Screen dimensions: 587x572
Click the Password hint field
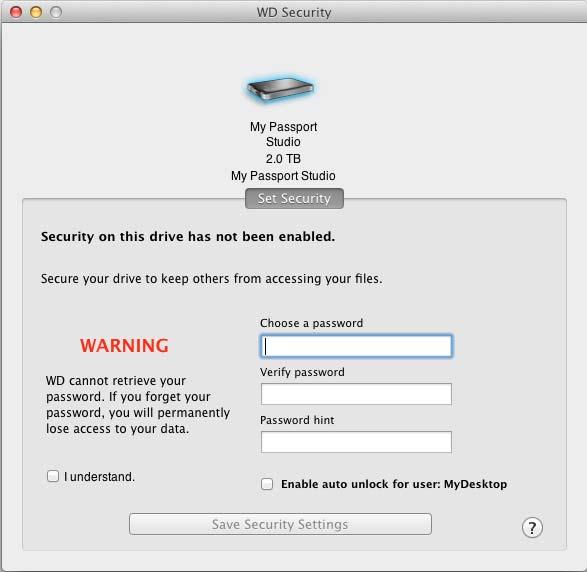(356, 442)
